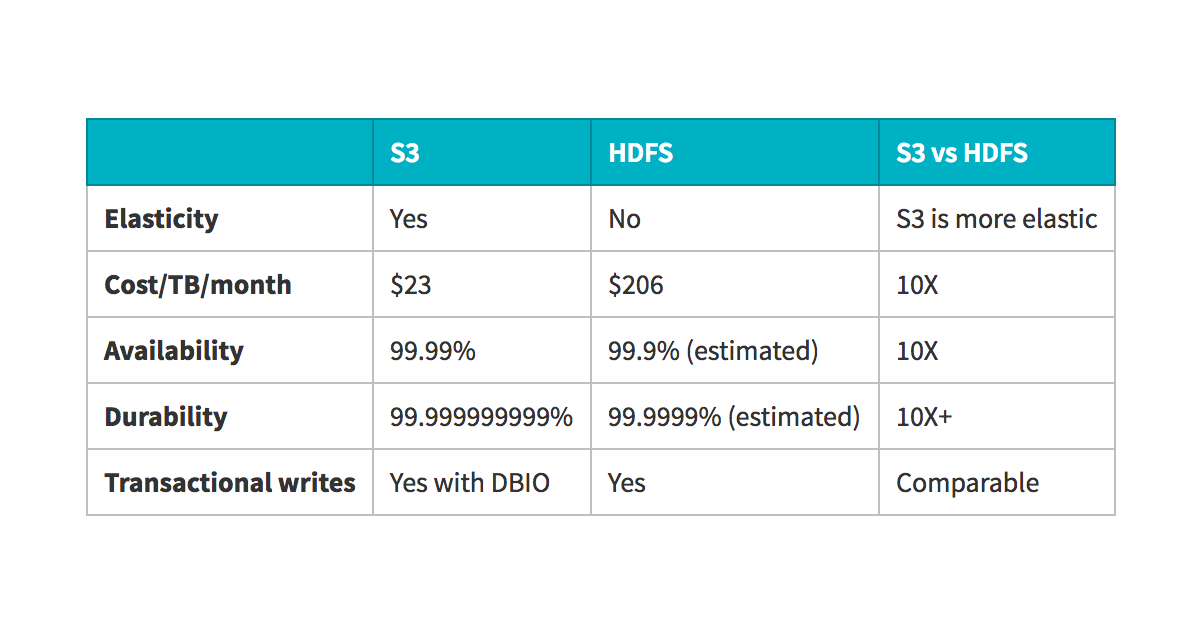Click the Durability row label
The image size is (1200, 630).
166,417
